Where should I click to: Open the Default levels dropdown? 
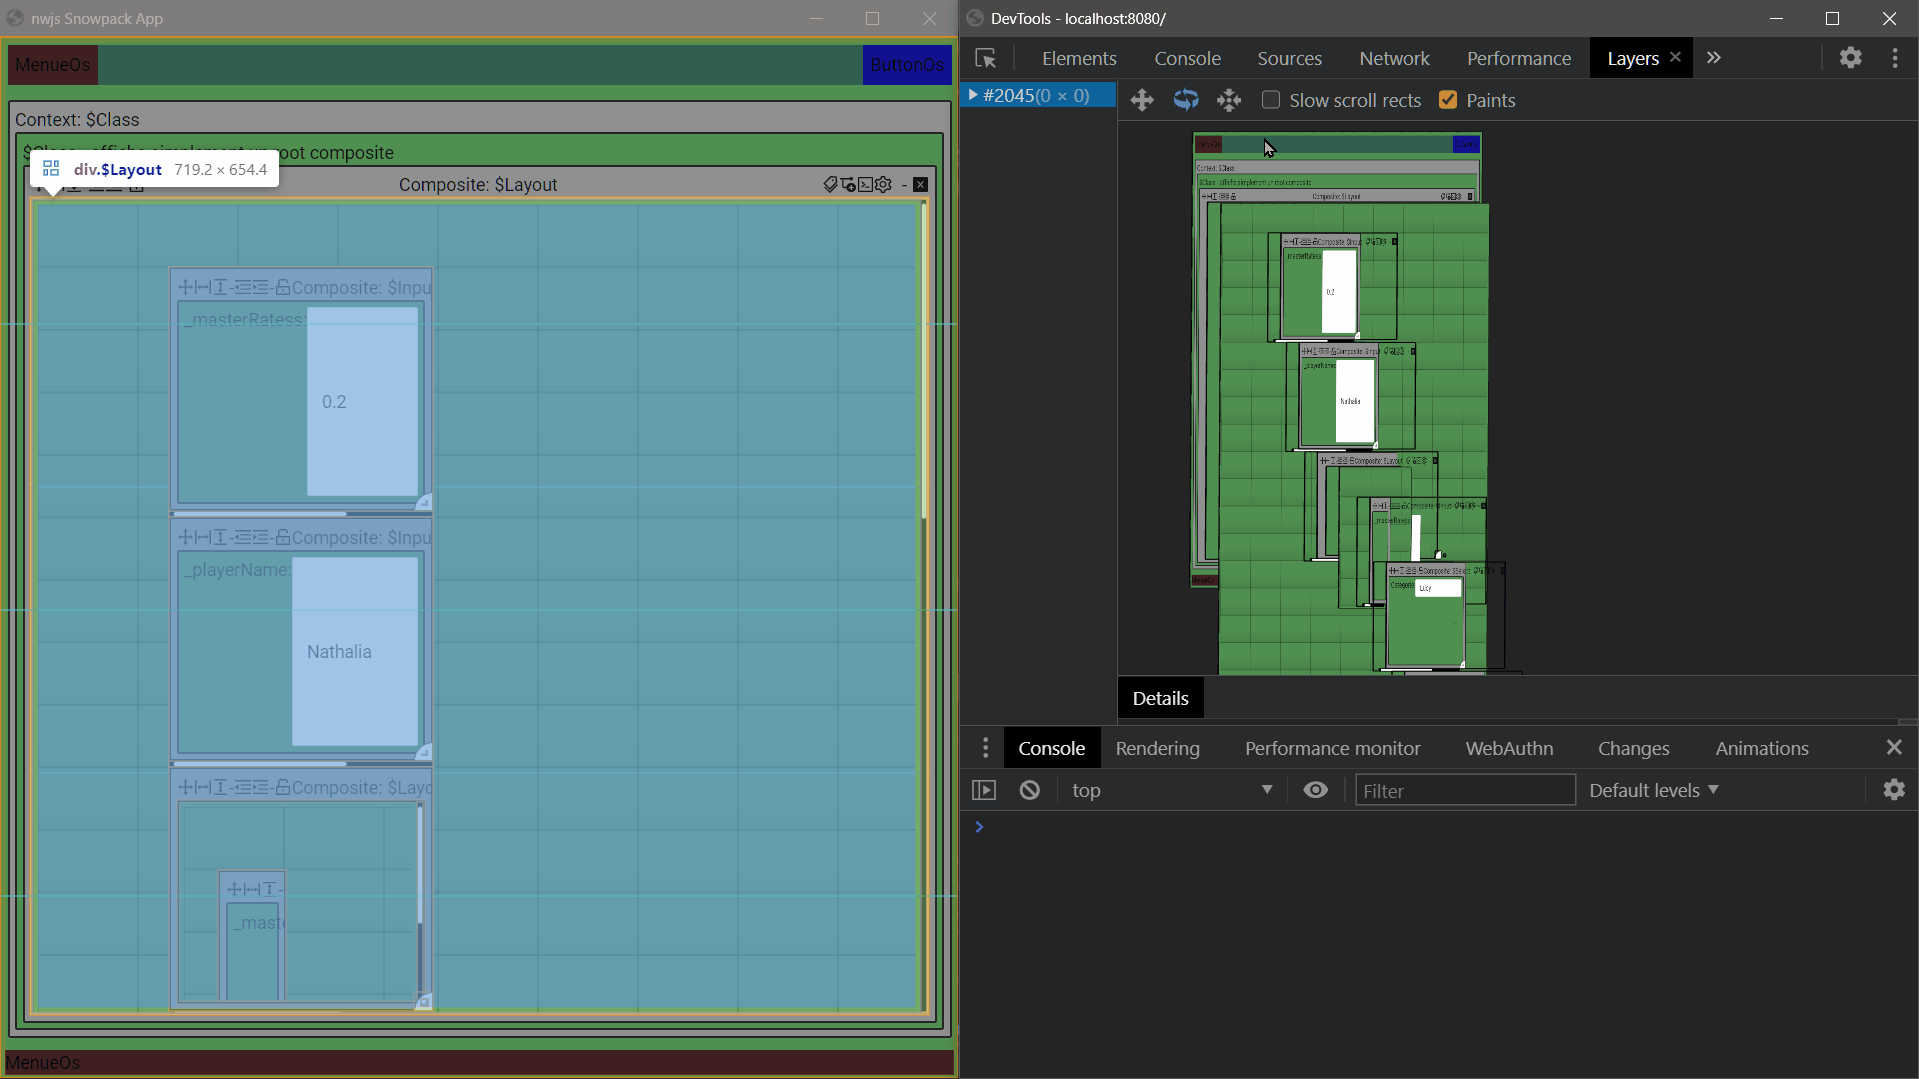1654,790
